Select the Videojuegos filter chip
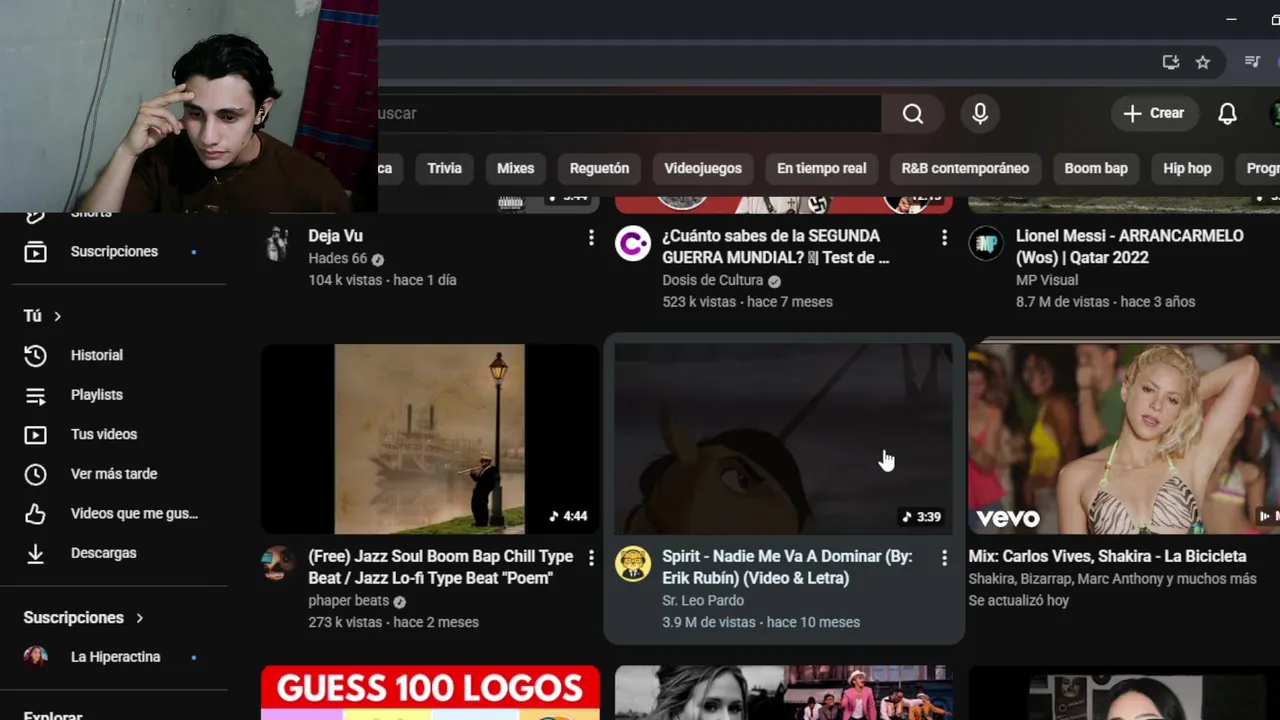1280x720 pixels. click(703, 168)
